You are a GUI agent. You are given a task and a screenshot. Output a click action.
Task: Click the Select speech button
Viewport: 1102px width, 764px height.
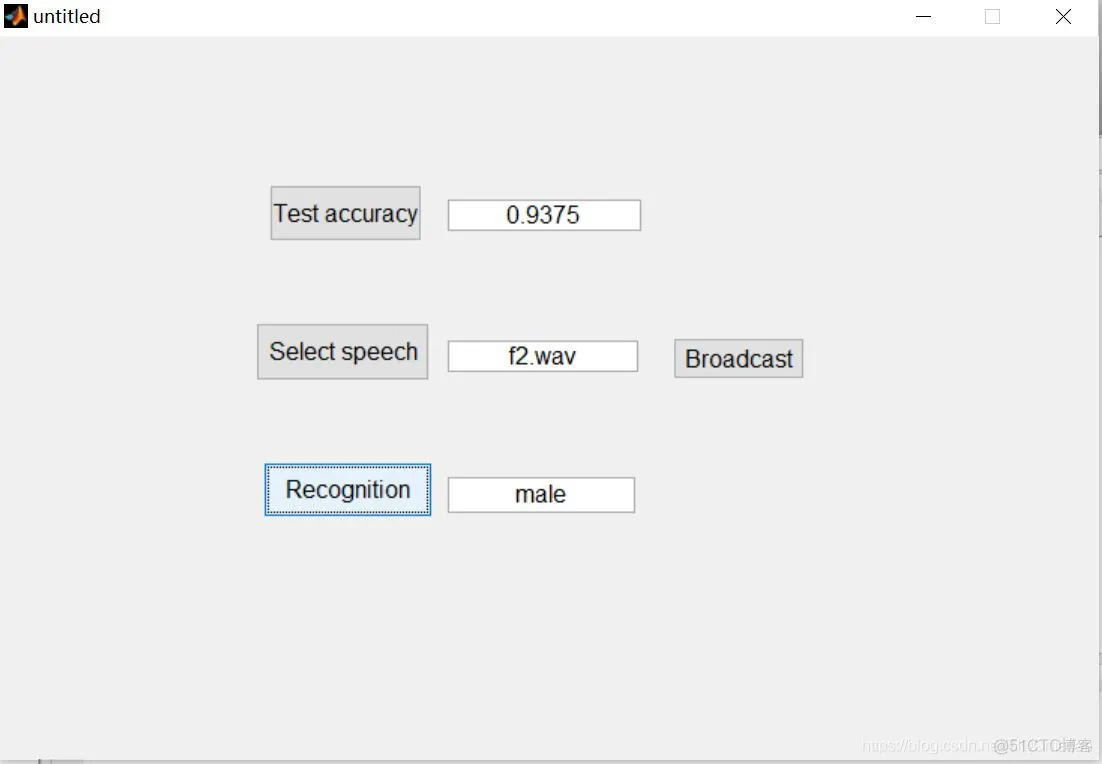click(x=342, y=351)
